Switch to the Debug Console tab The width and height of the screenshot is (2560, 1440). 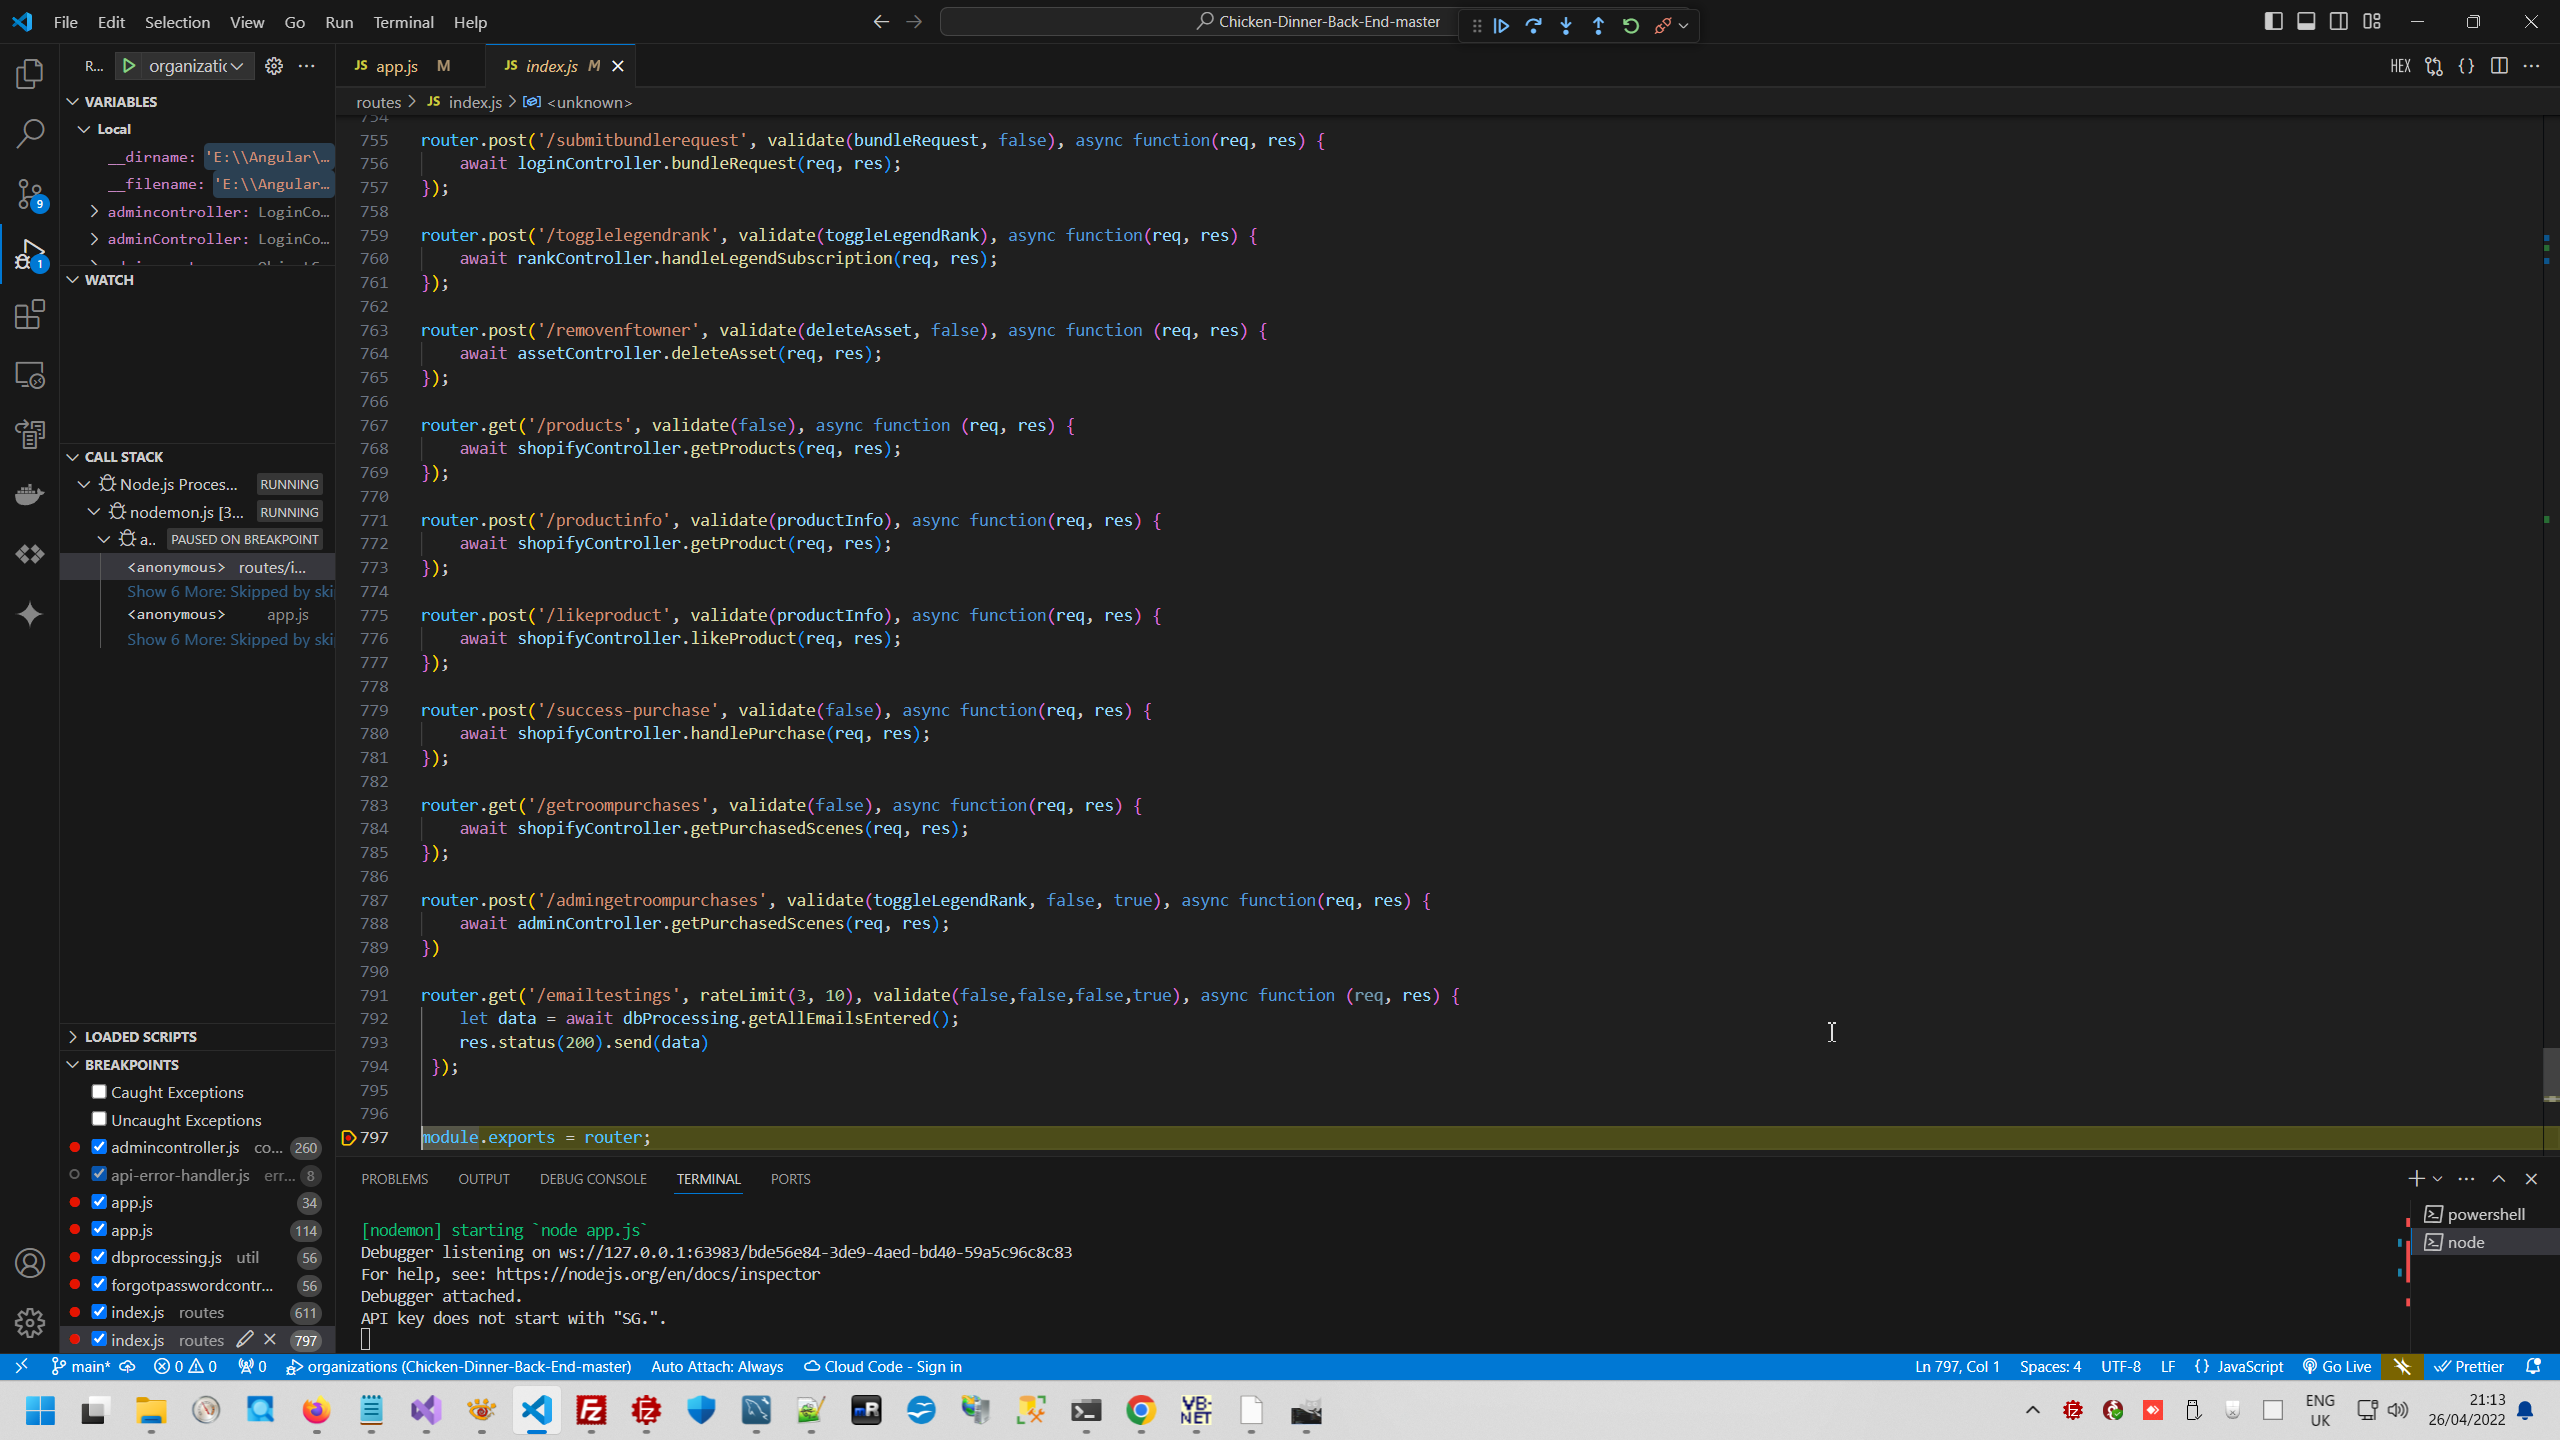(x=593, y=1179)
